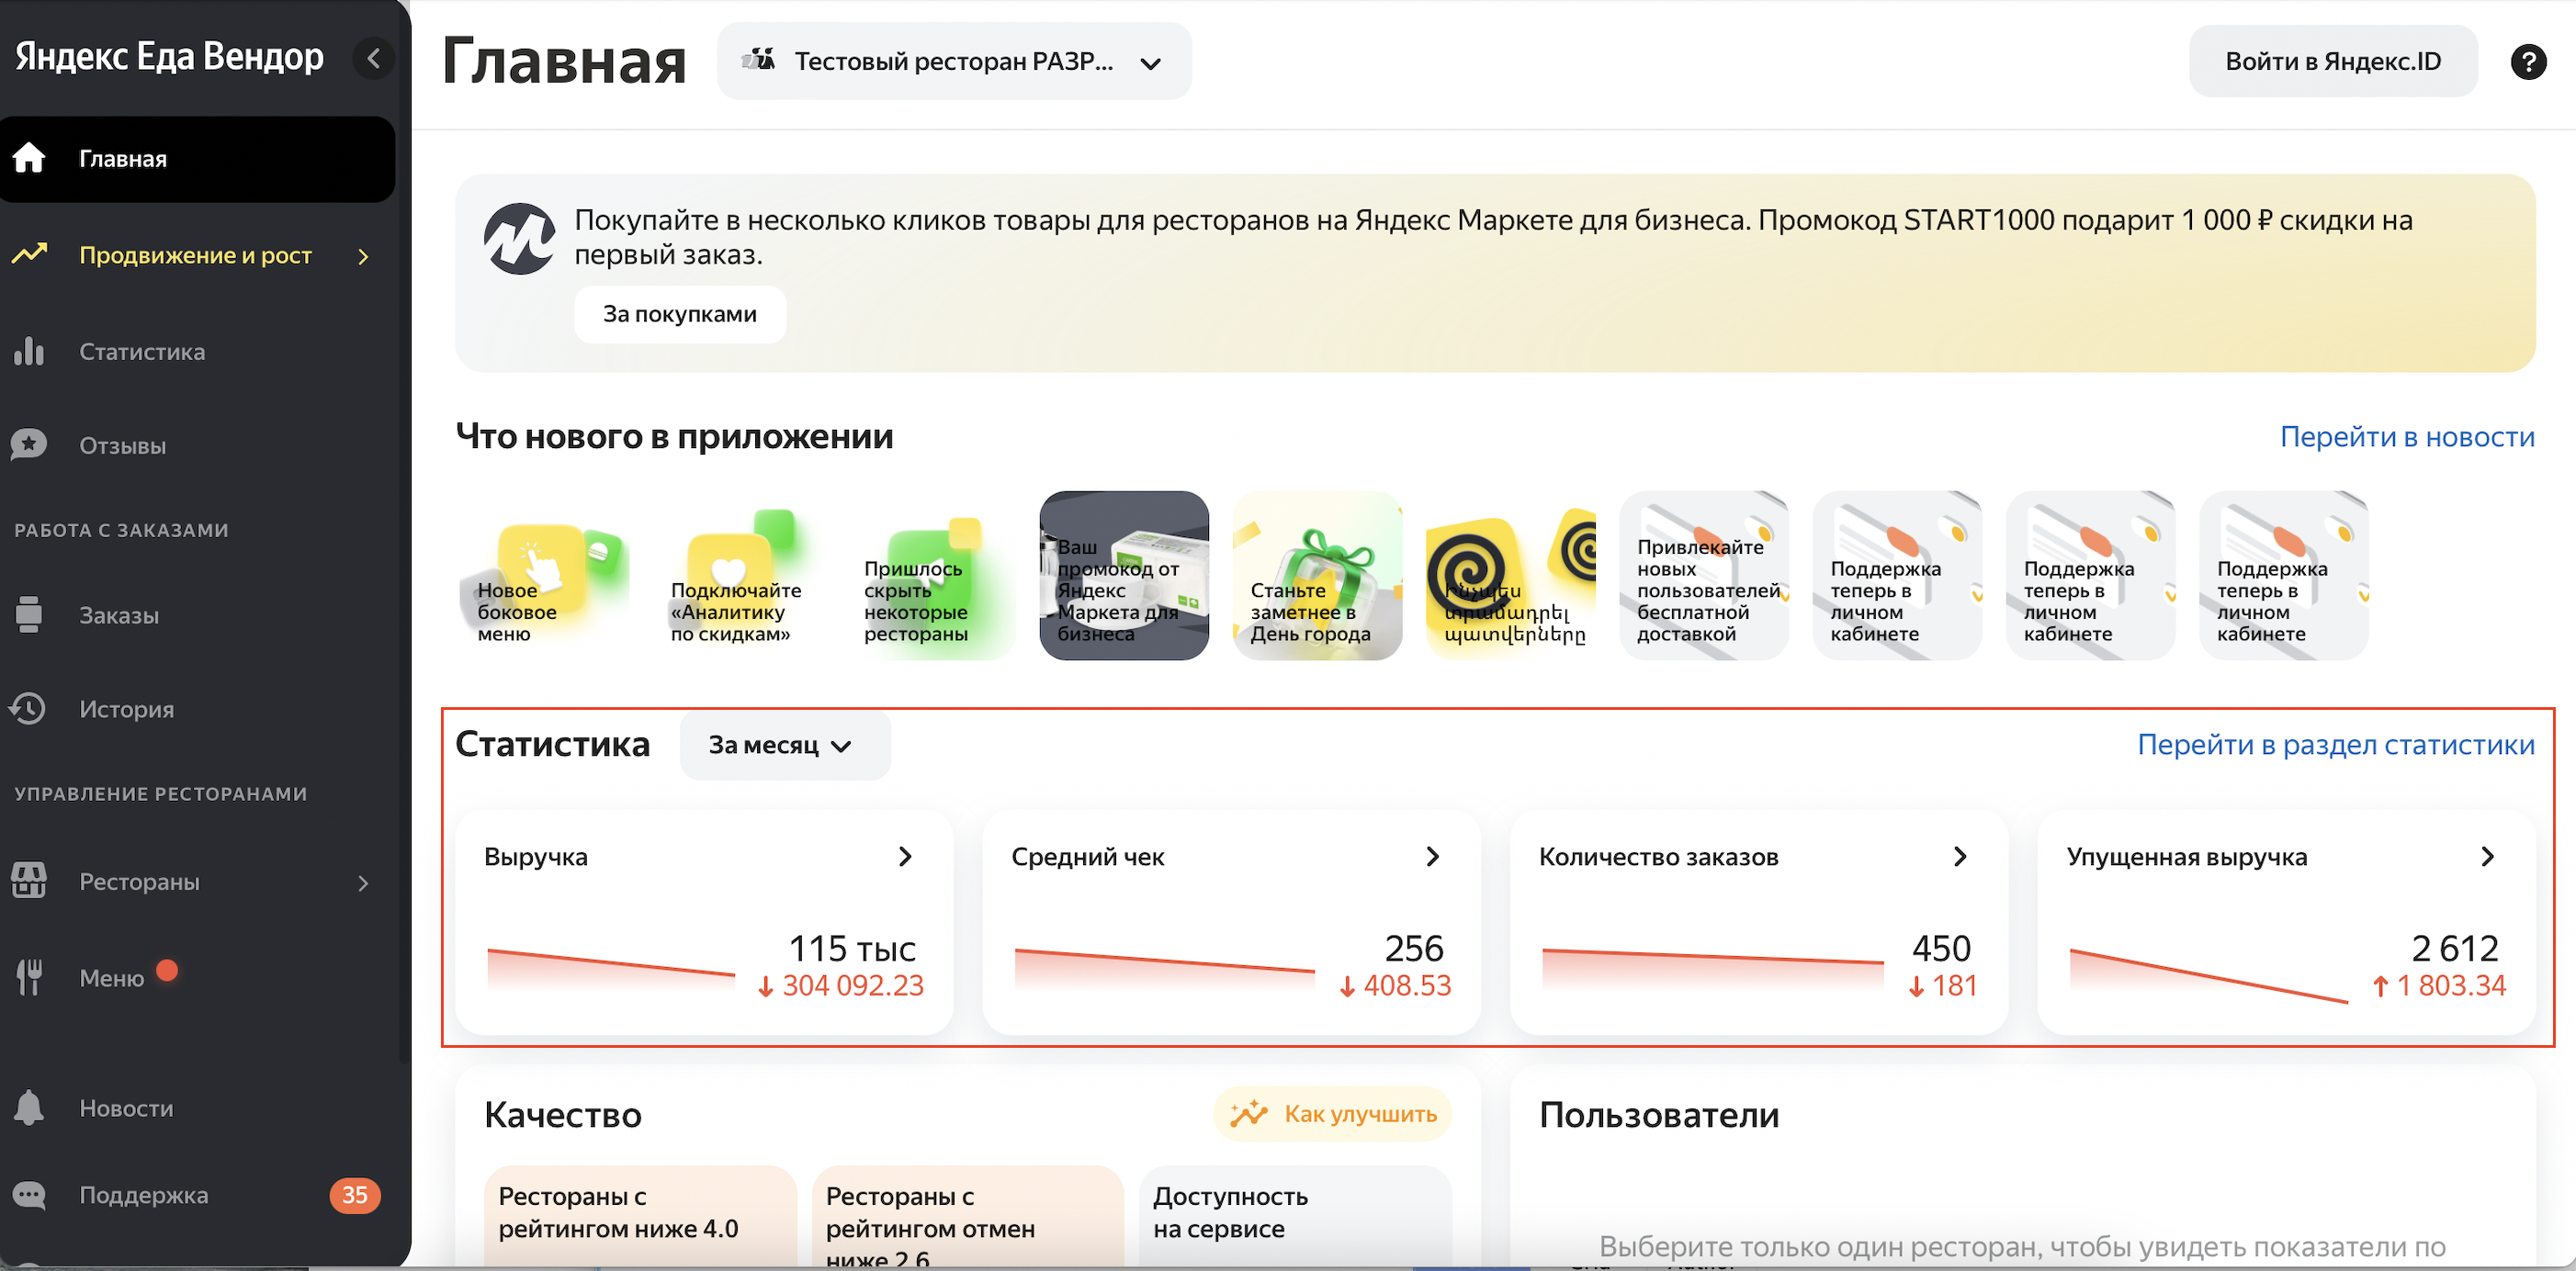Open the Средний чек card arrow
The image size is (2576, 1271).
tap(1433, 856)
